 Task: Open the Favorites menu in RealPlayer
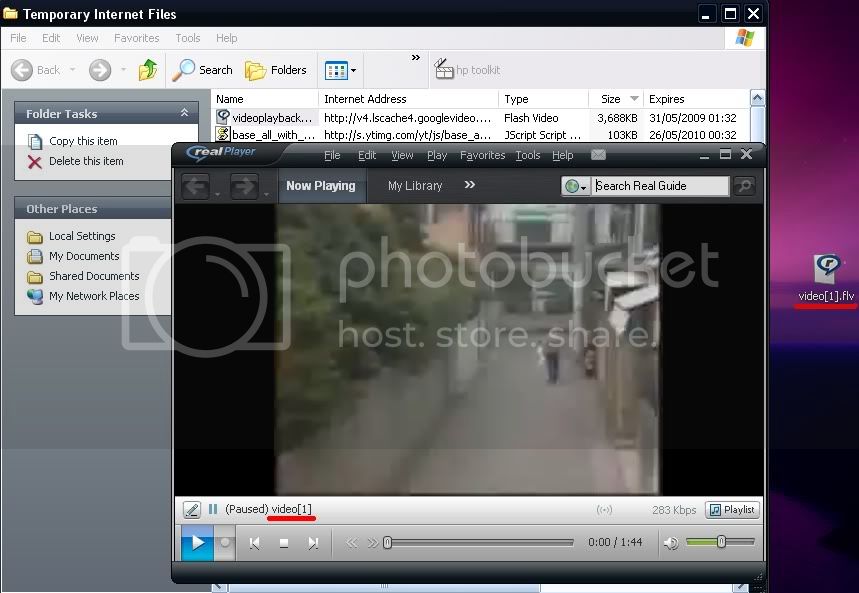482,155
